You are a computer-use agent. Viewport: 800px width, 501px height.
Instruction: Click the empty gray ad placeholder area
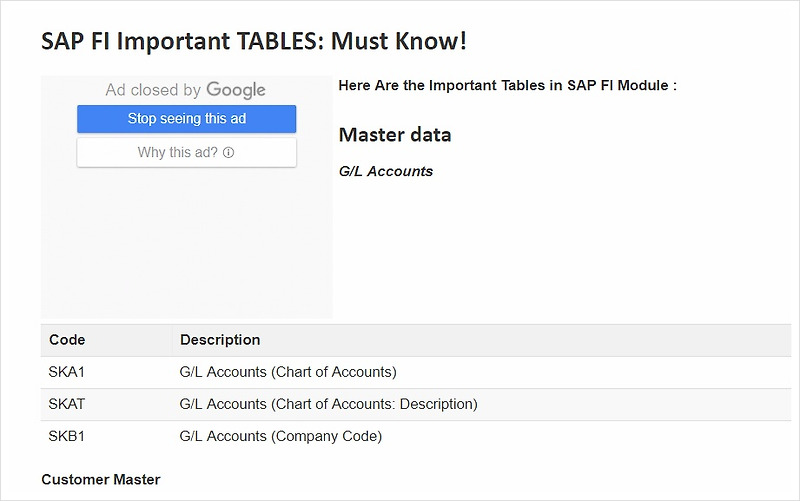186,242
